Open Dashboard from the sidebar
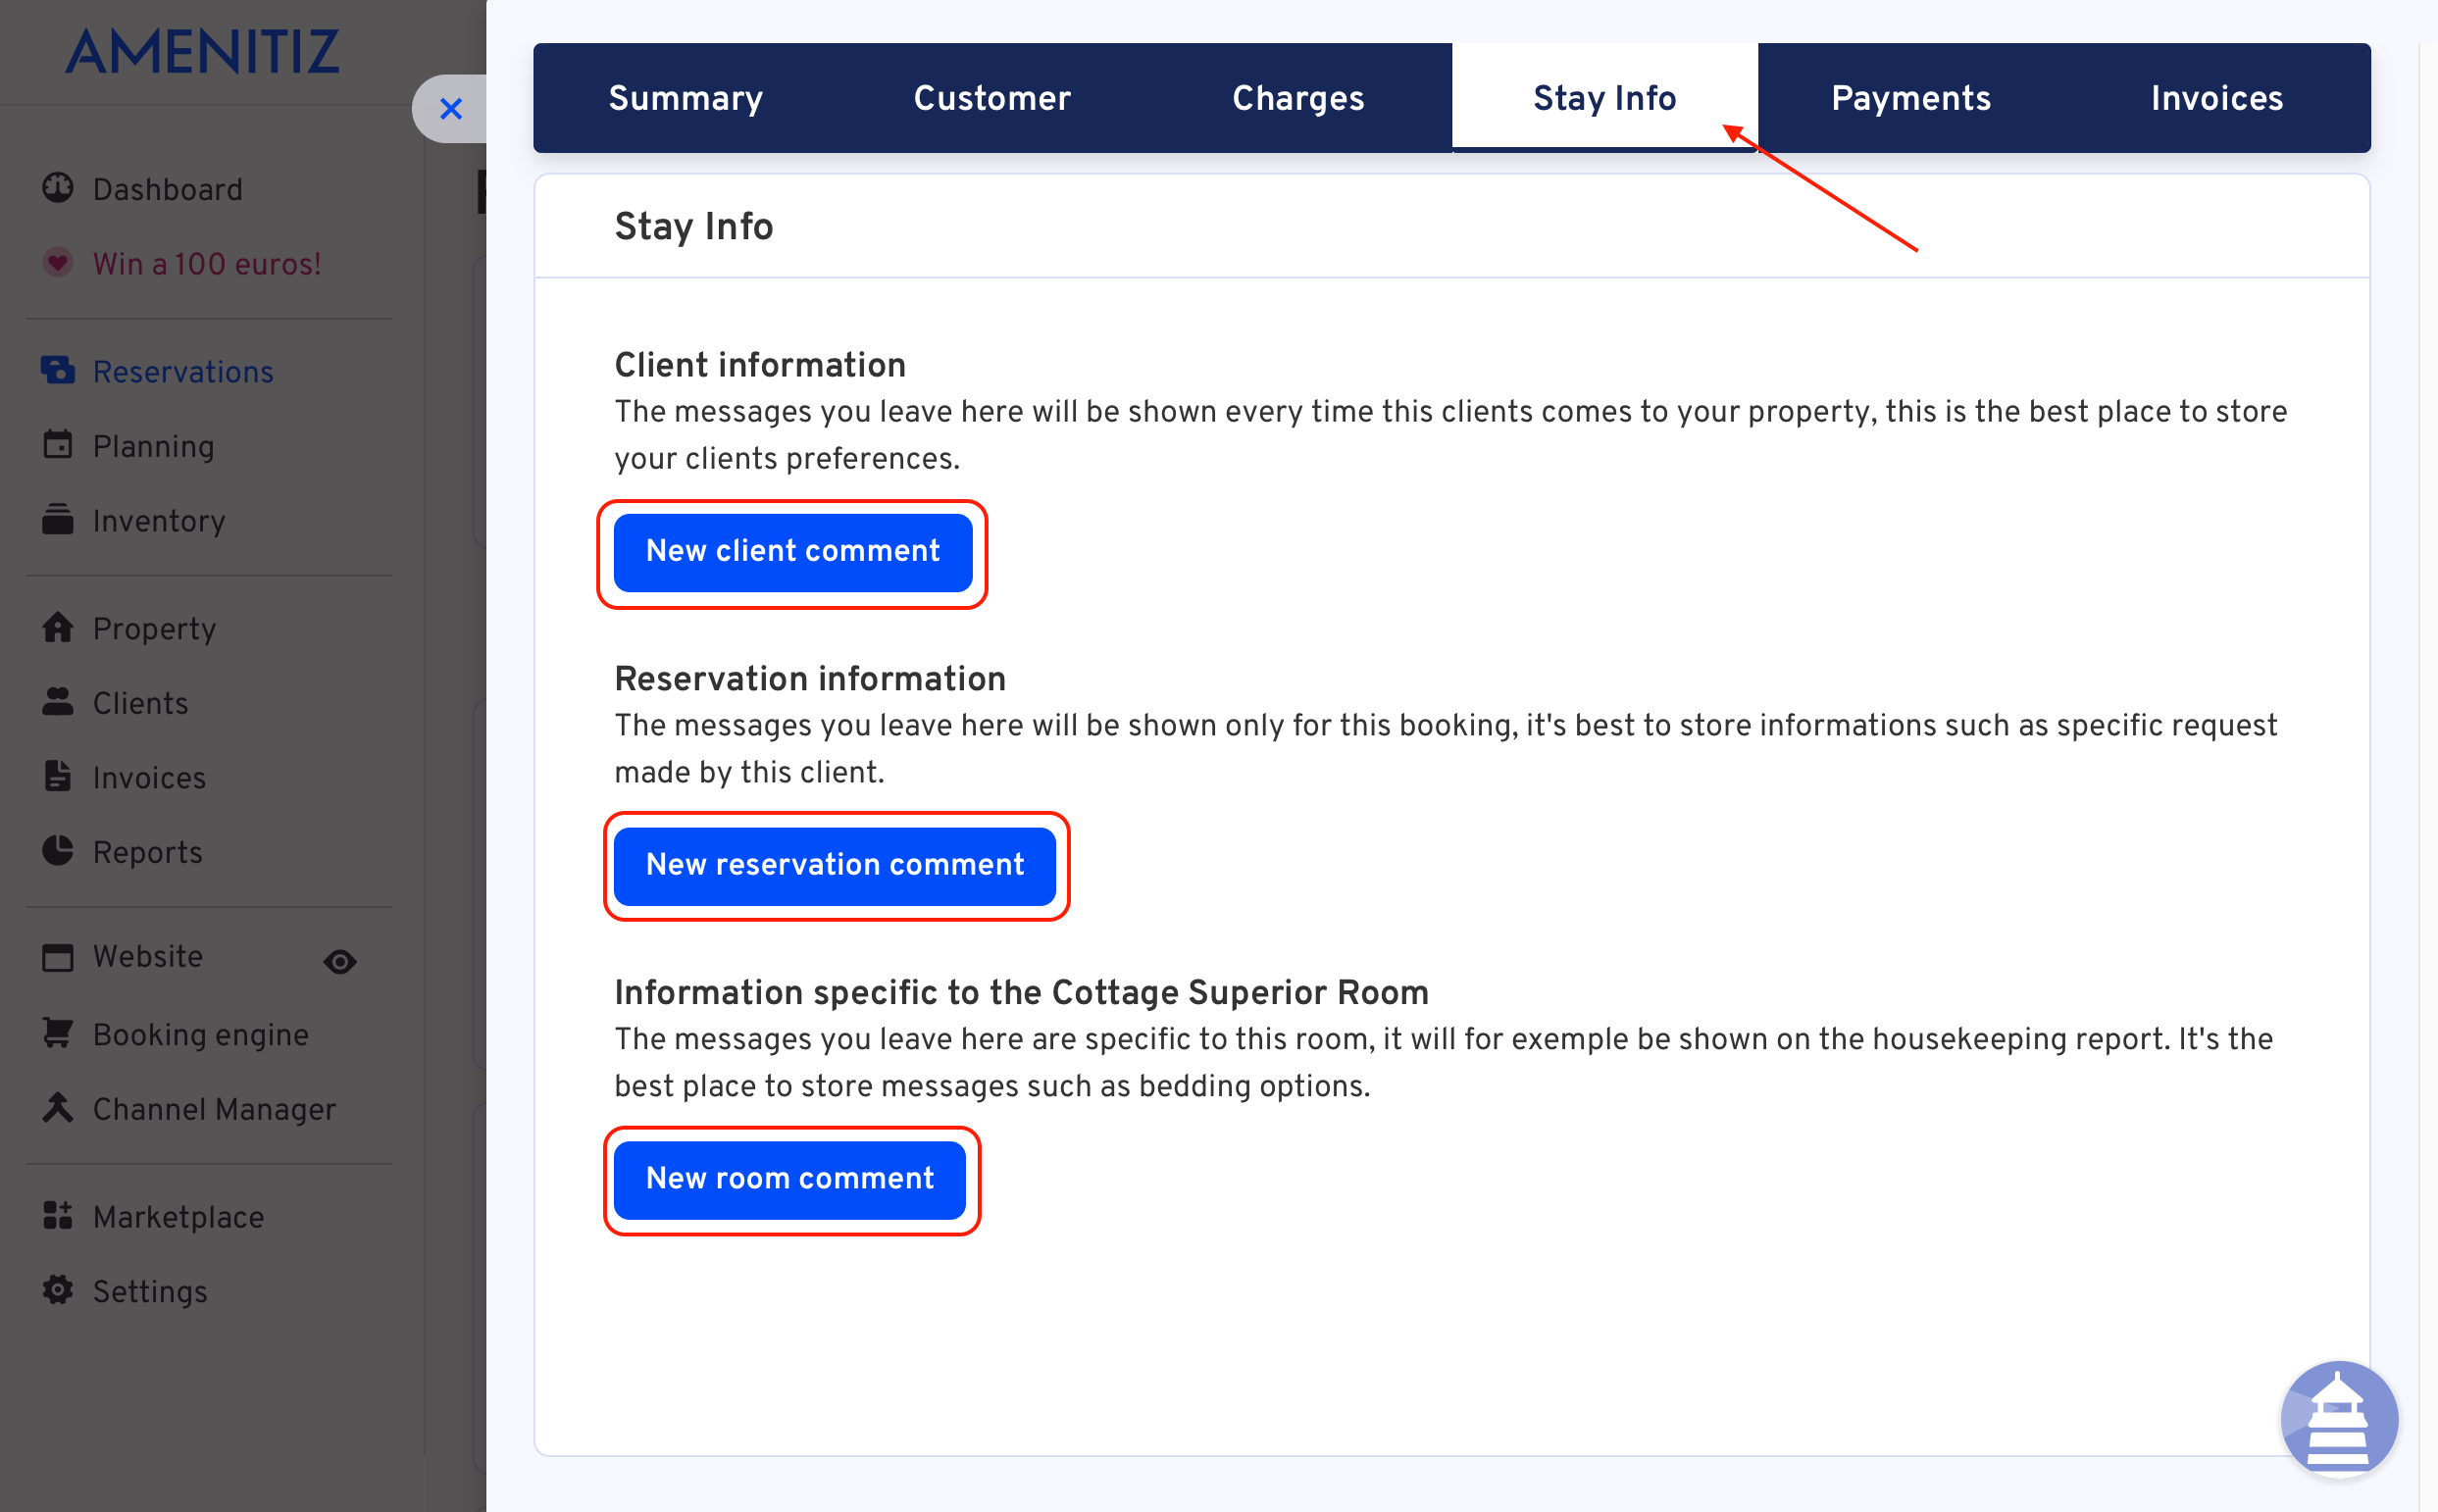Image resolution: width=2438 pixels, height=1512 pixels. pos(167,189)
